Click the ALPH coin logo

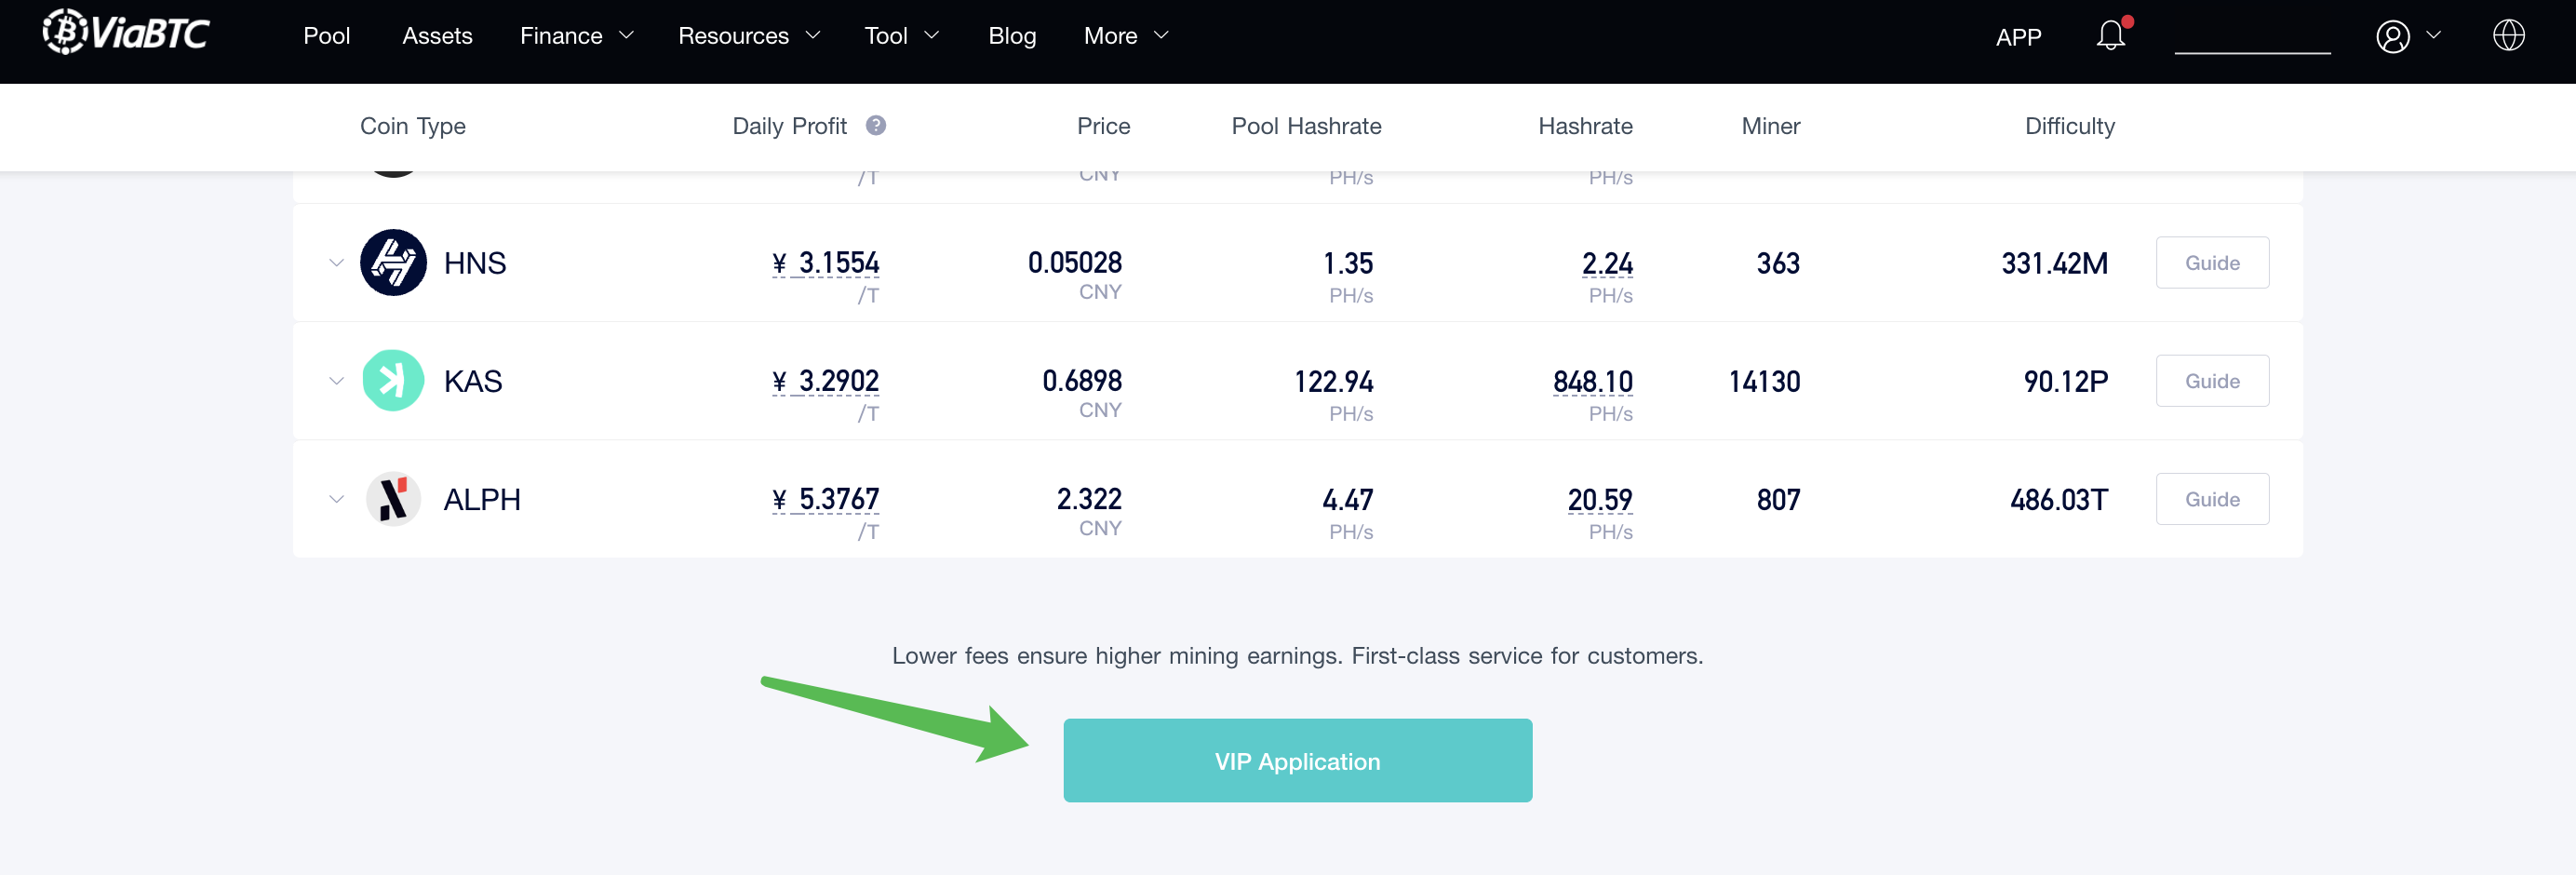pos(394,498)
